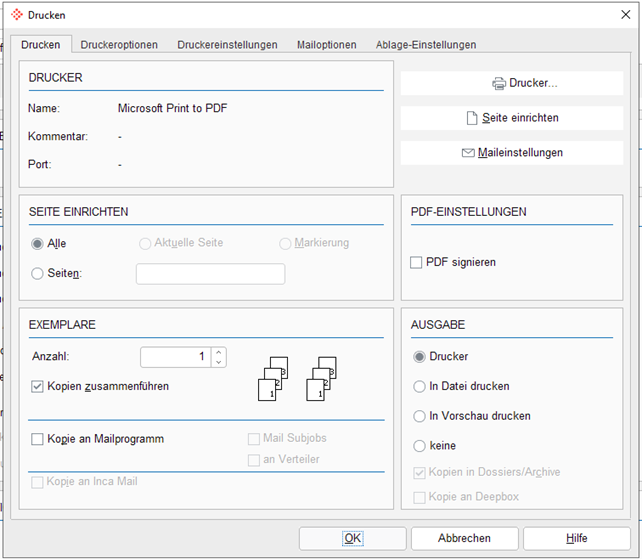Click the Kommentar: label
642x559 pixels.
tap(58, 136)
